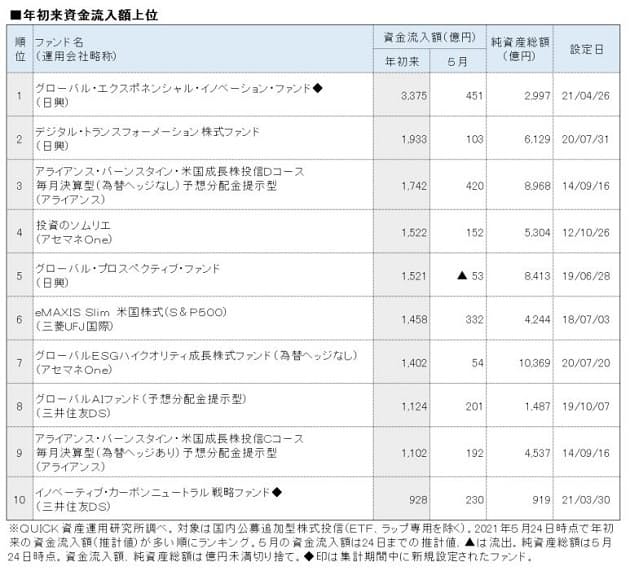Image resolution: width=630 pixels, height=584 pixels.
Task: Click May inflow value 103
Action: pyautogui.click(x=474, y=139)
